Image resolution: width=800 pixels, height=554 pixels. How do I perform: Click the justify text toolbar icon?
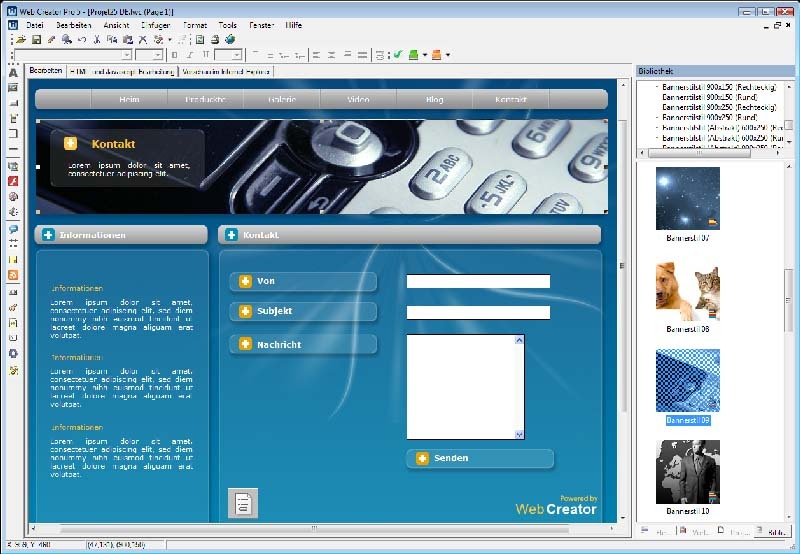click(362, 55)
